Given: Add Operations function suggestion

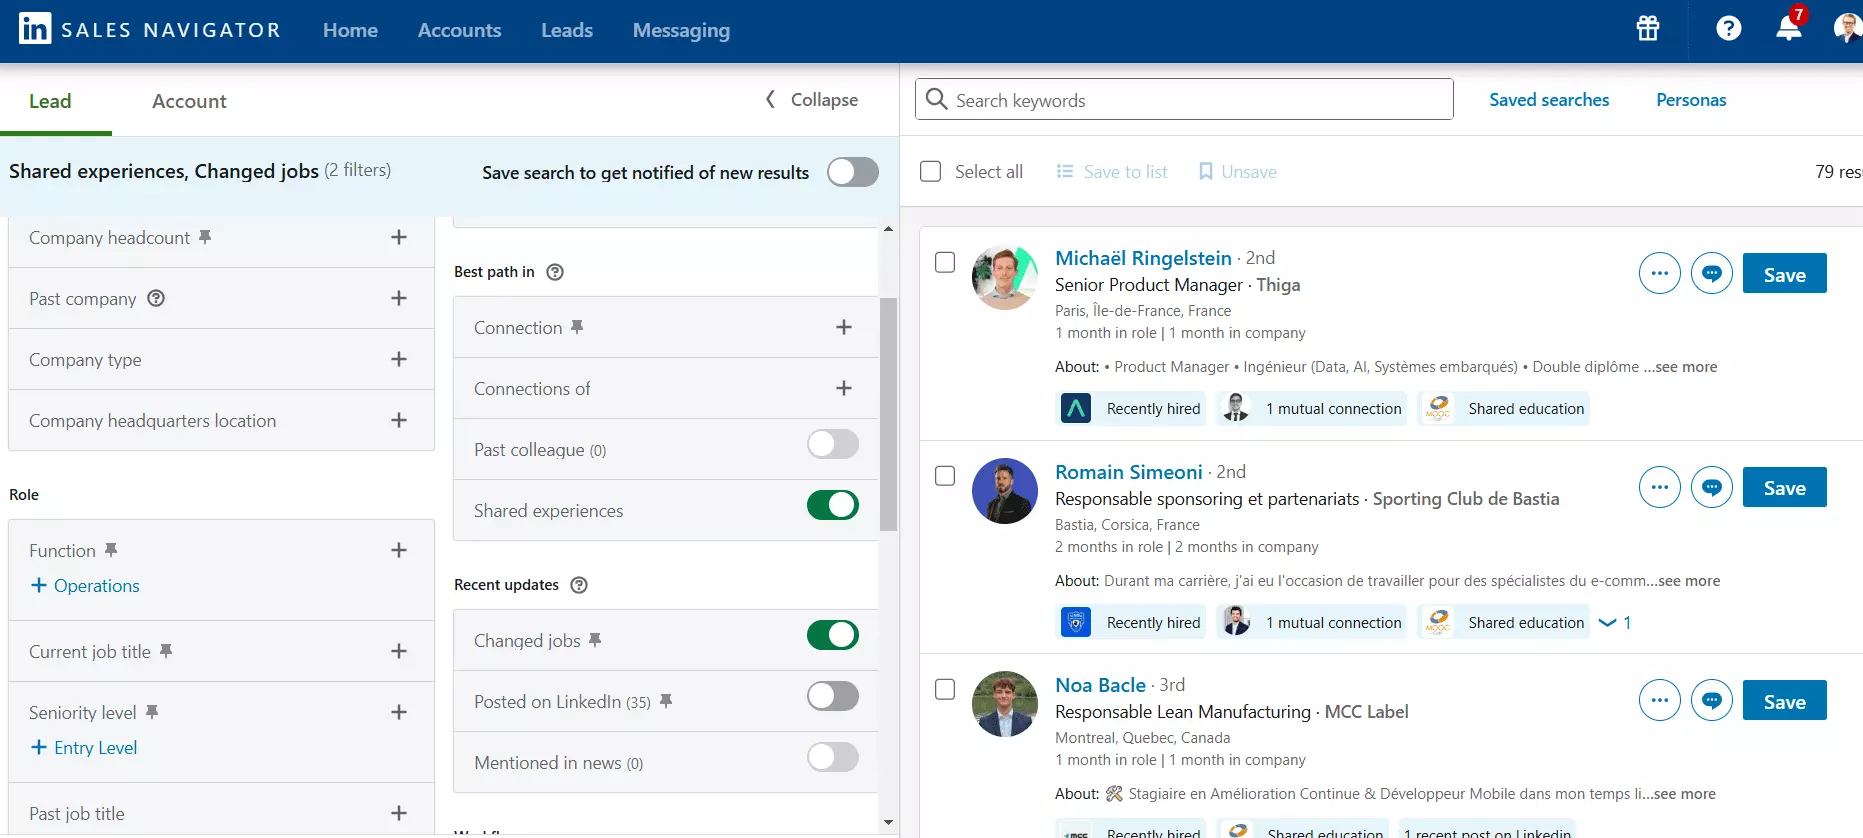Looking at the screenshot, I should point(85,585).
